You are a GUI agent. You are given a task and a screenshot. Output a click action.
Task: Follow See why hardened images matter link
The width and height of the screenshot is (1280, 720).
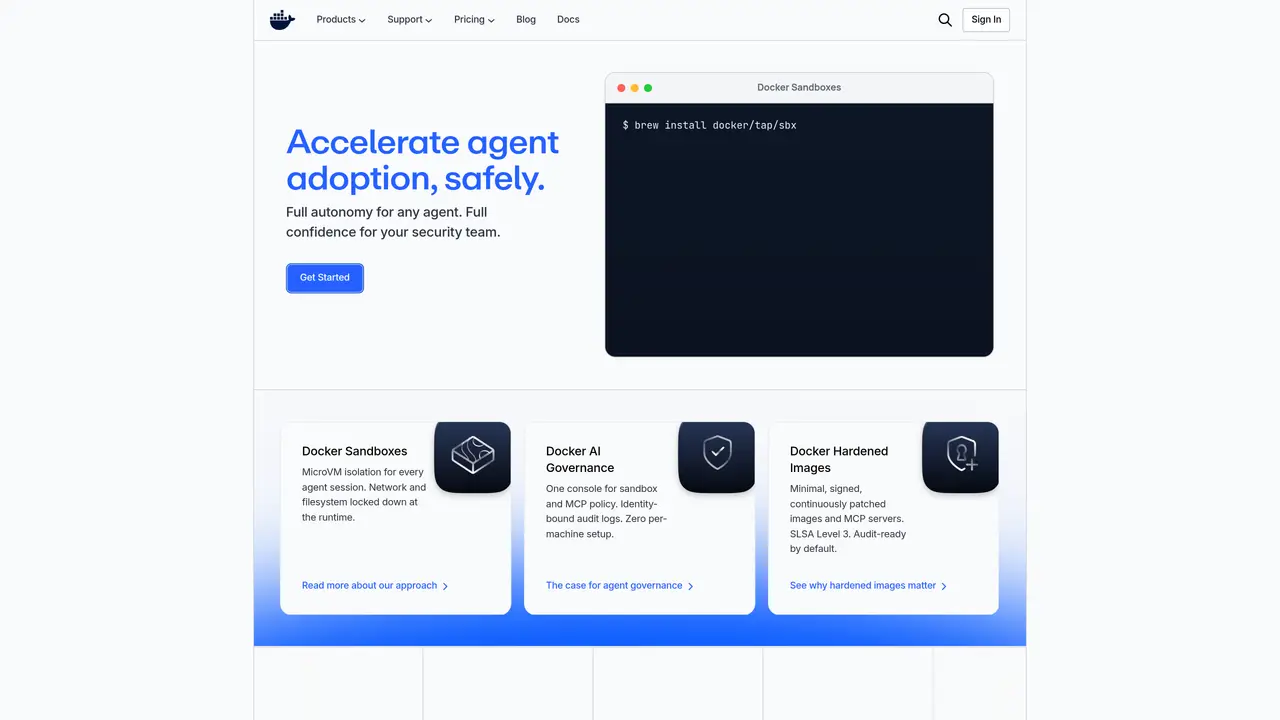(868, 586)
